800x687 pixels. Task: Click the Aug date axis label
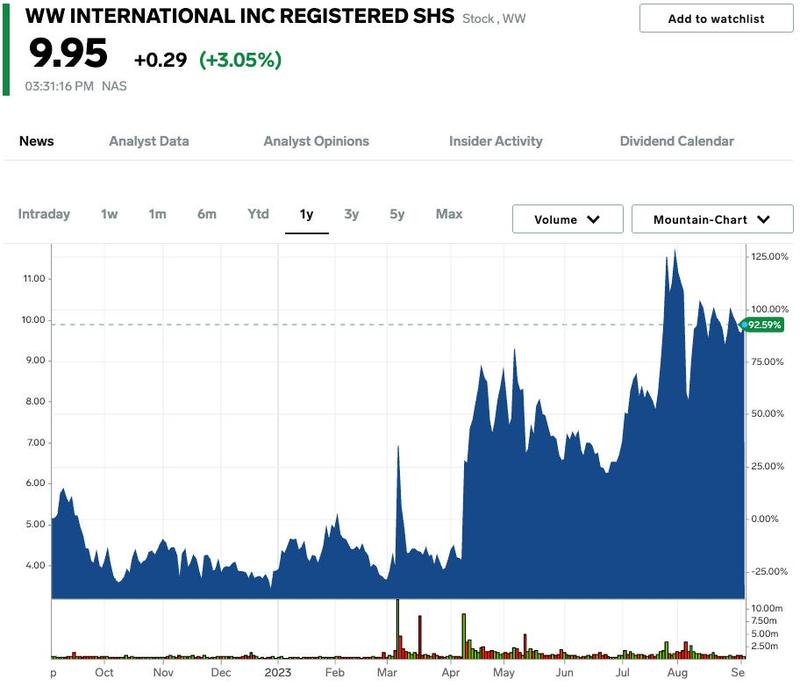click(x=677, y=673)
